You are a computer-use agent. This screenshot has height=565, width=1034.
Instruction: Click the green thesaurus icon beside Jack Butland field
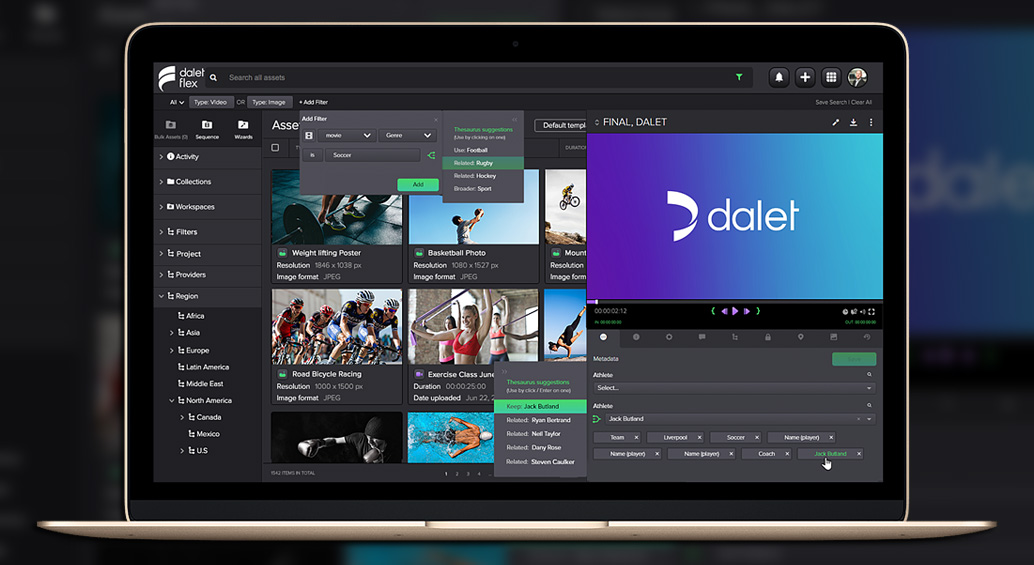coord(597,419)
